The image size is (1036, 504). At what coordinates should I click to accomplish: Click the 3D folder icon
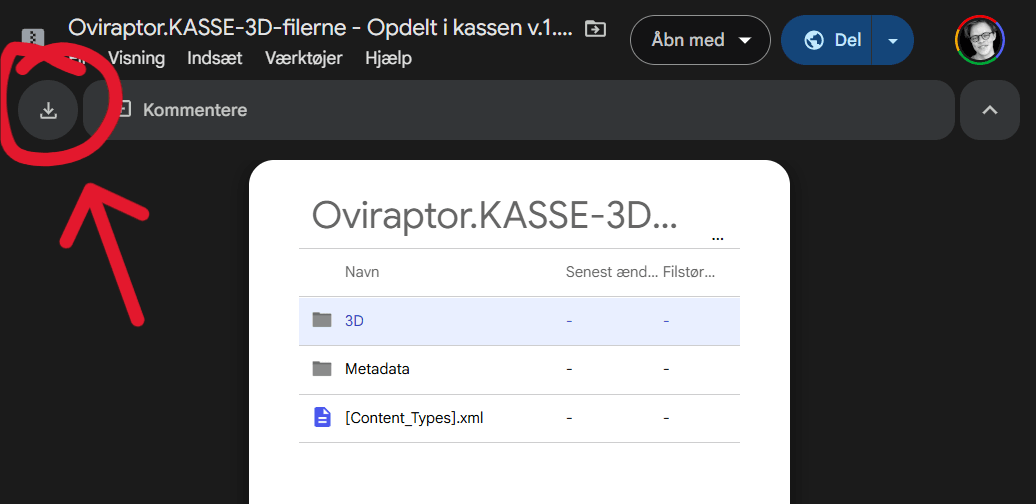[322, 320]
